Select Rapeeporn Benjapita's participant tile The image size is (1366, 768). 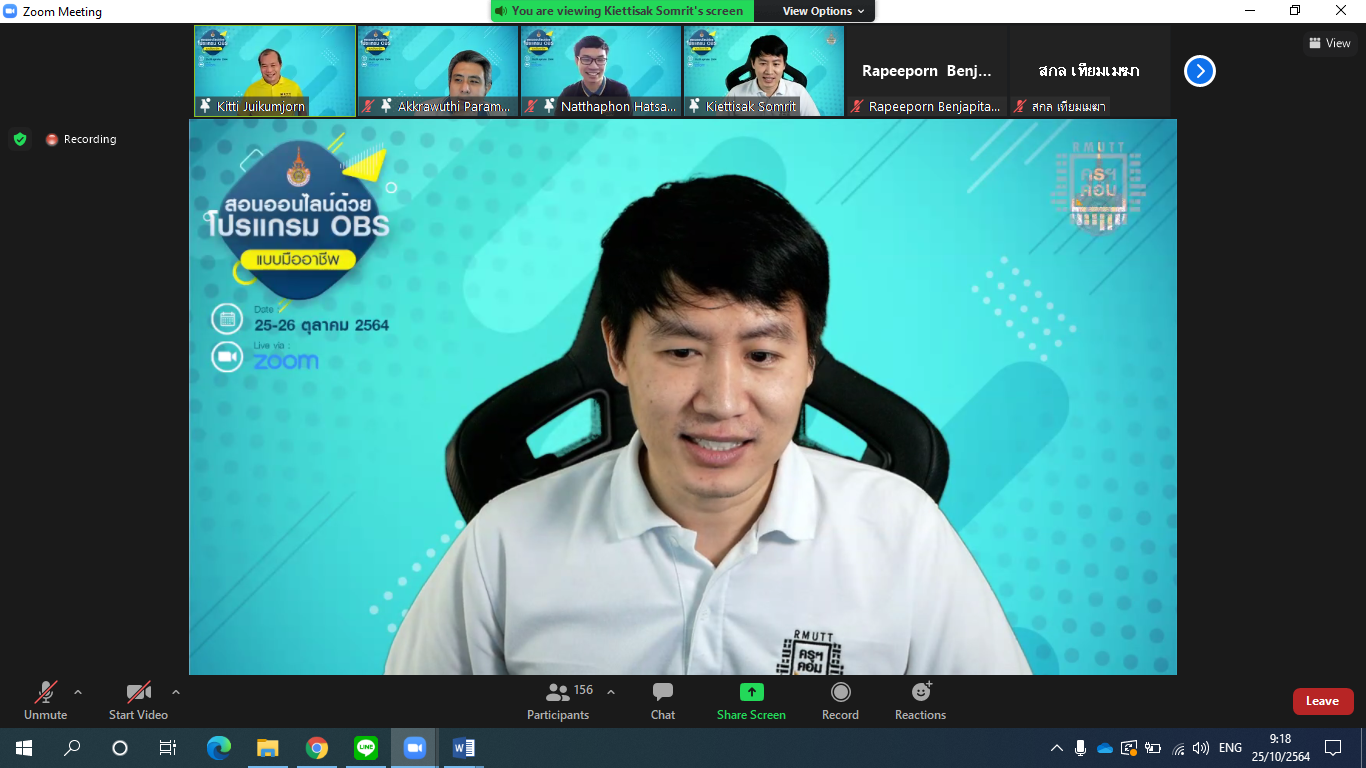tap(927, 71)
